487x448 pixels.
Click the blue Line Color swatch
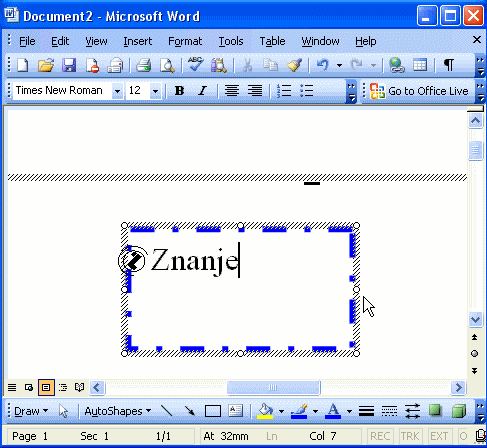[299, 411]
